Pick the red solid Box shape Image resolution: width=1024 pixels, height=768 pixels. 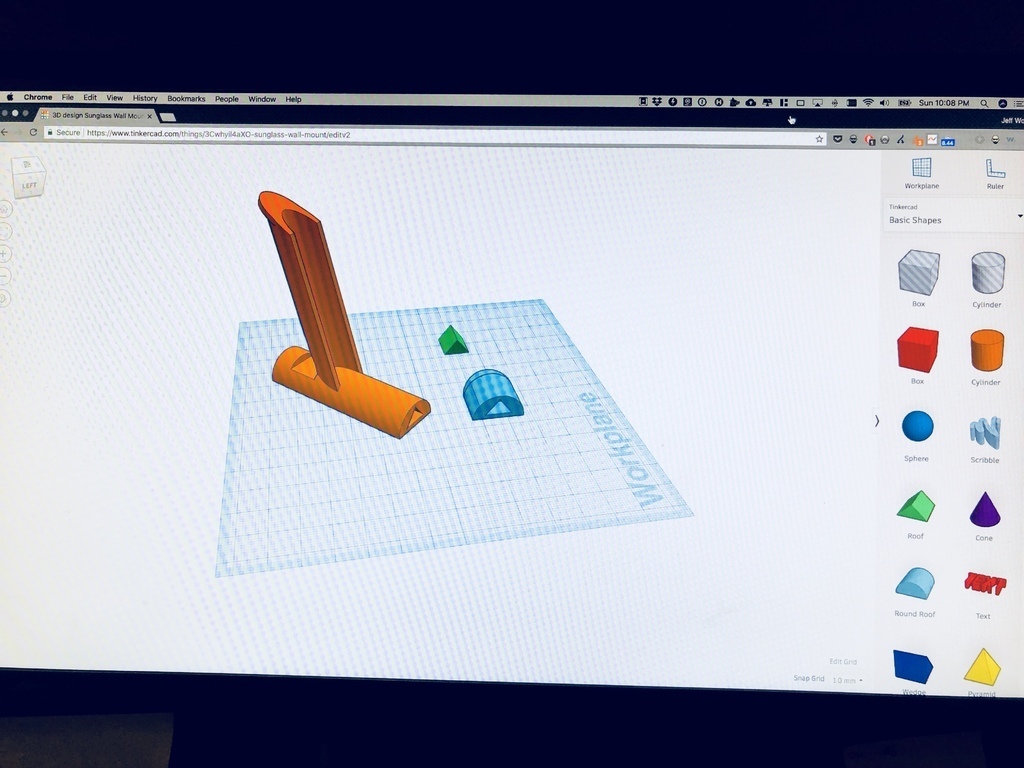pyautogui.click(x=918, y=350)
